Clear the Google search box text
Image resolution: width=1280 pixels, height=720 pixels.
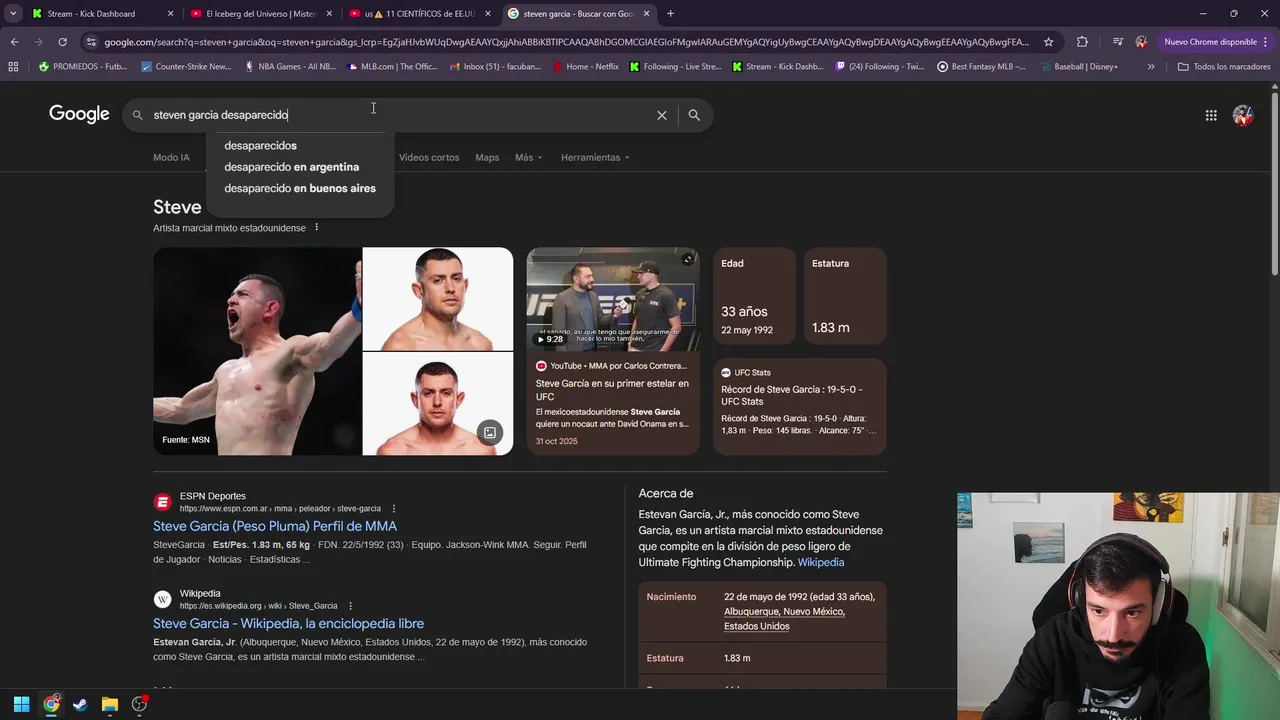click(x=661, y=115)
